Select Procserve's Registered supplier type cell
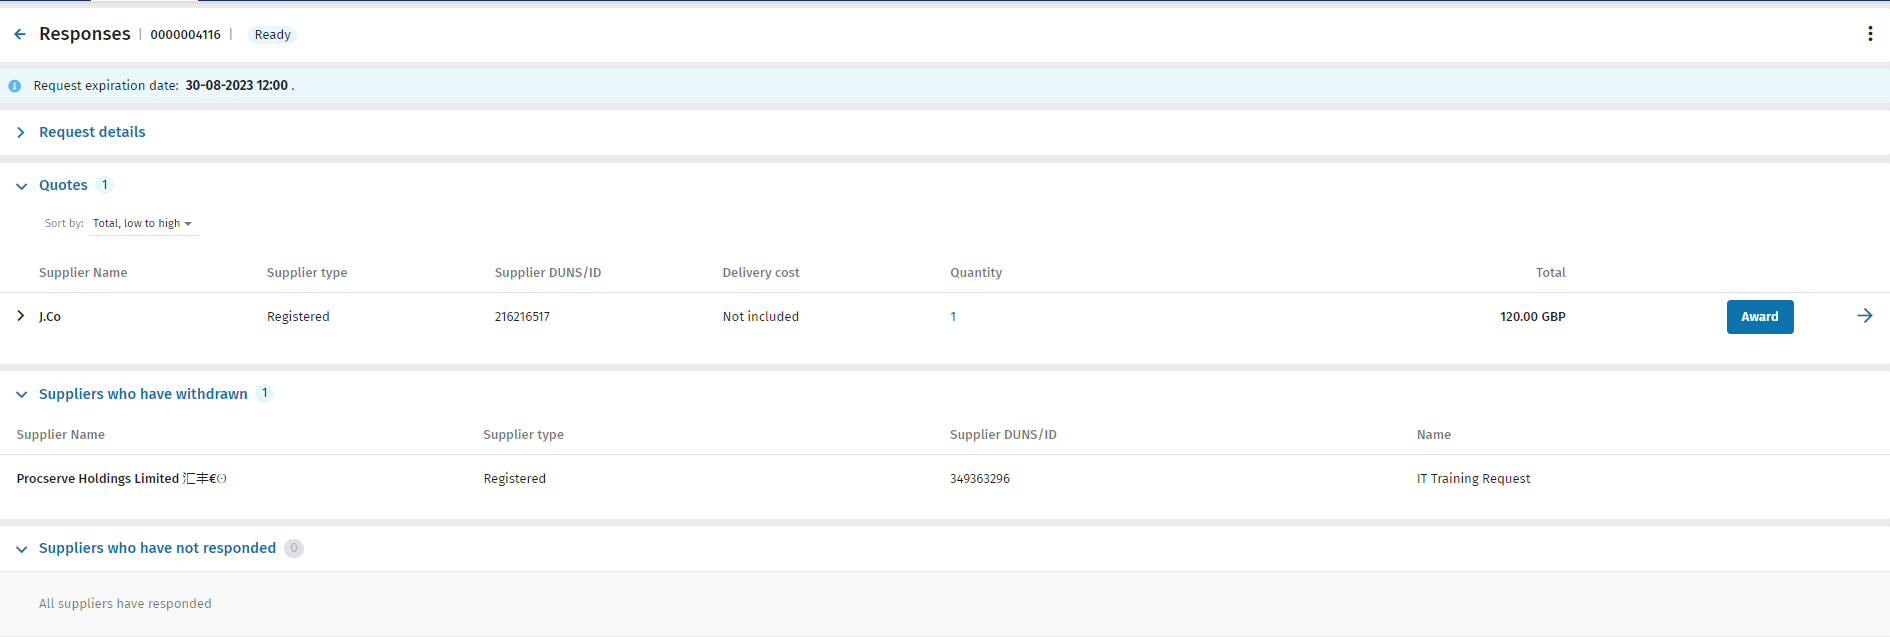Viewport: 1890px width, 637px height. point(515,479)
